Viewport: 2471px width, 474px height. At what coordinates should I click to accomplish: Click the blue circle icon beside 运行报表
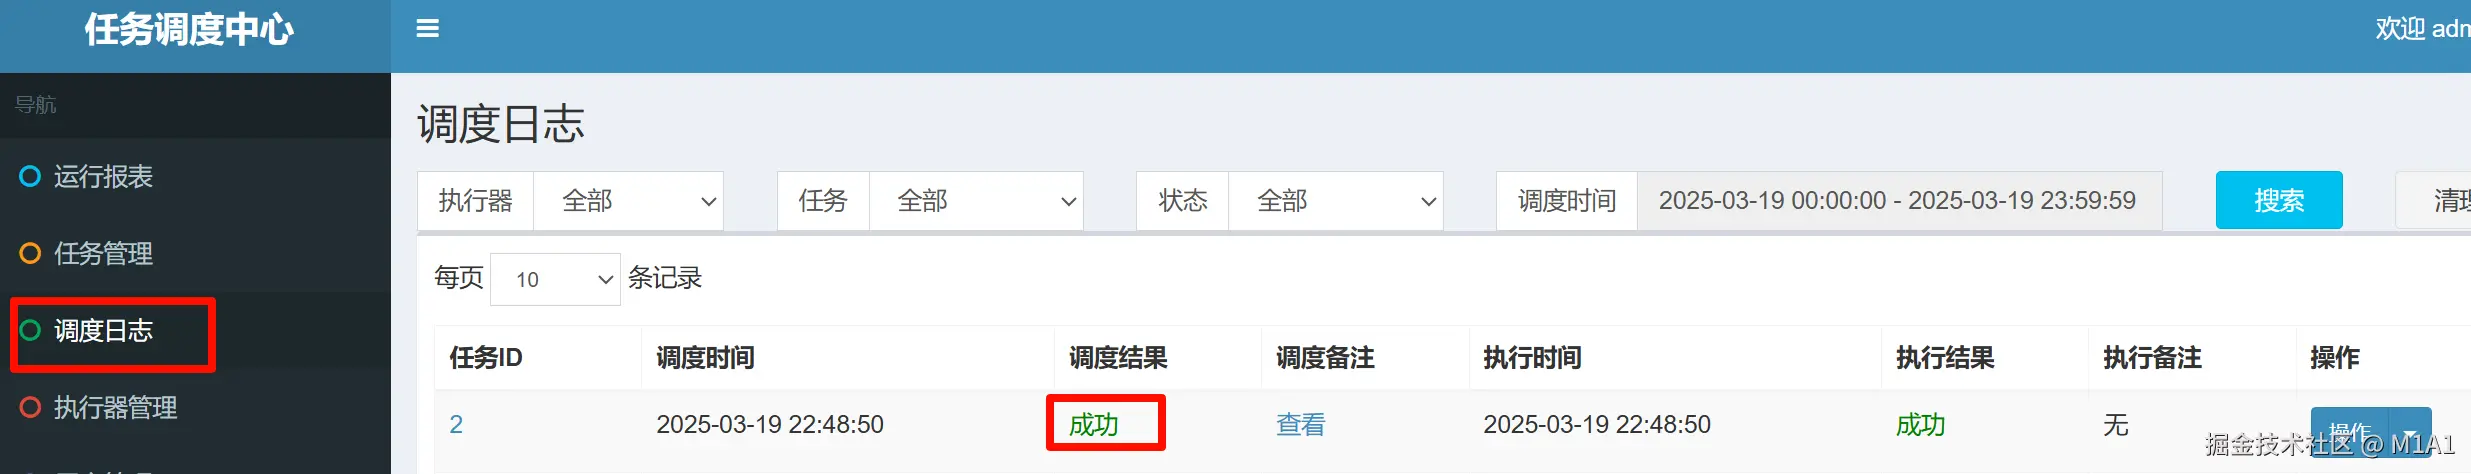pyautogui.click(x=30, y=176)
